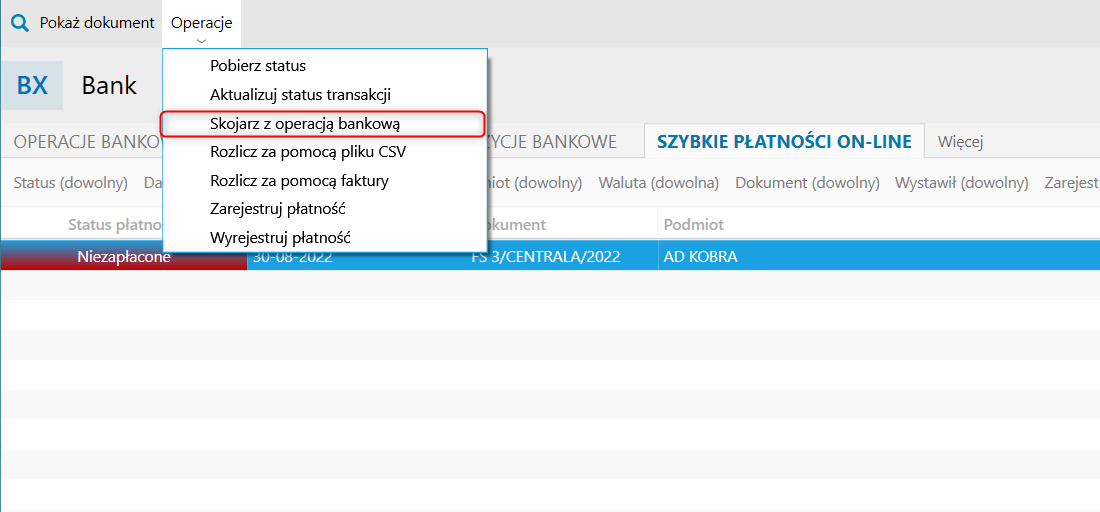Viewport: 1100px width, 512px height.
Task: Click document FS 3/CENTRALA/2022 cell
Action: coord(546,257)
